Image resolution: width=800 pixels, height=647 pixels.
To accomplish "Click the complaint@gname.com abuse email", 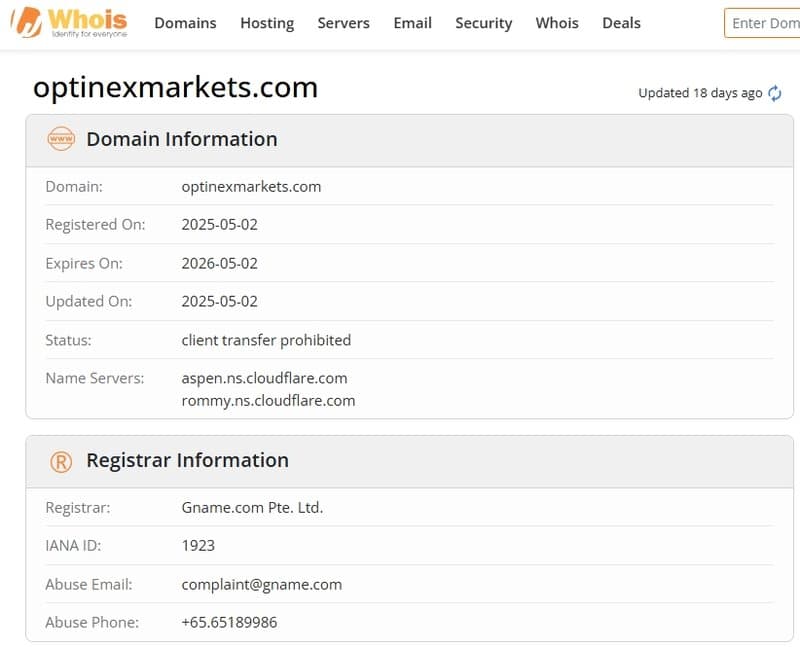I will click(261, 584).
